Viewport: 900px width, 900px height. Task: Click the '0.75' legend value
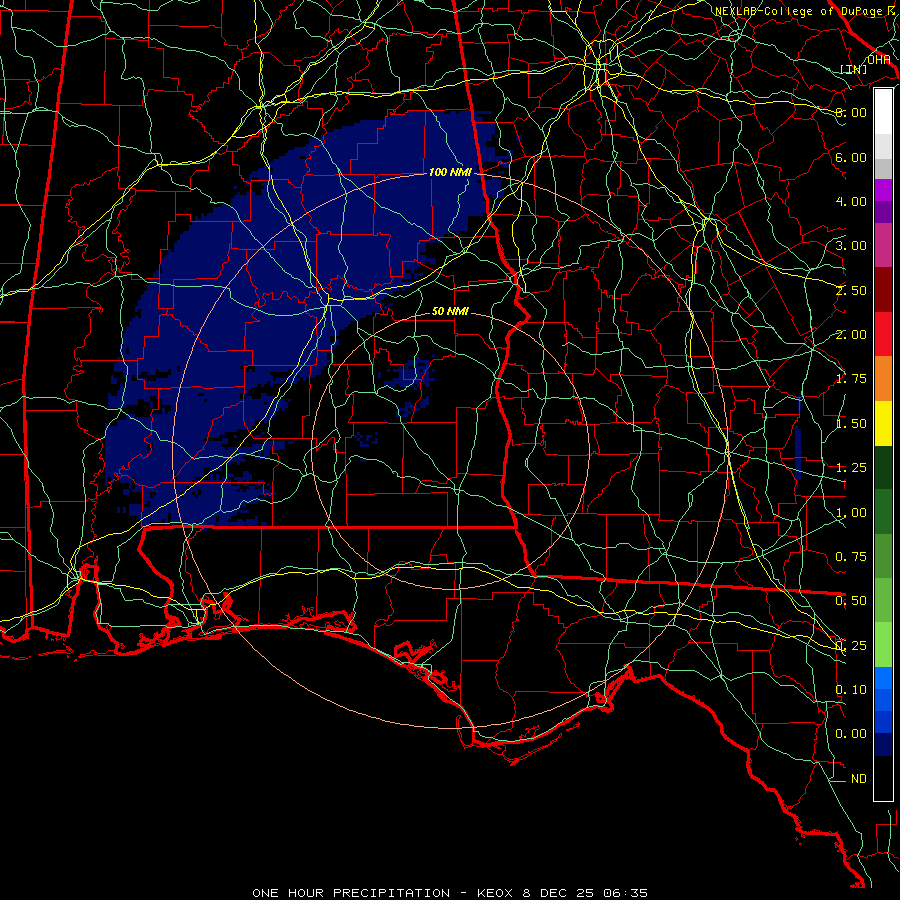(851, 556)
